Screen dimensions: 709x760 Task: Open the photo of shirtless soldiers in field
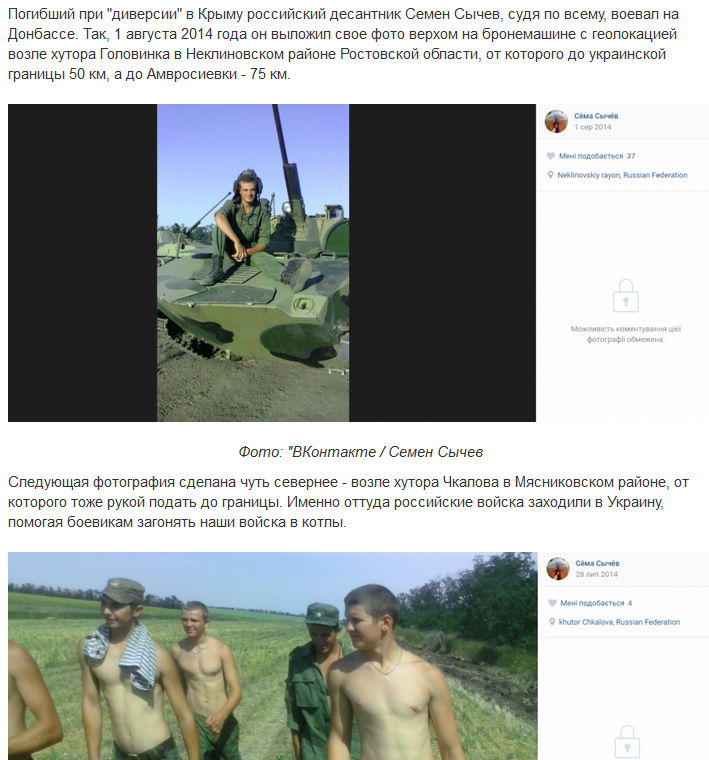(272, 656)
